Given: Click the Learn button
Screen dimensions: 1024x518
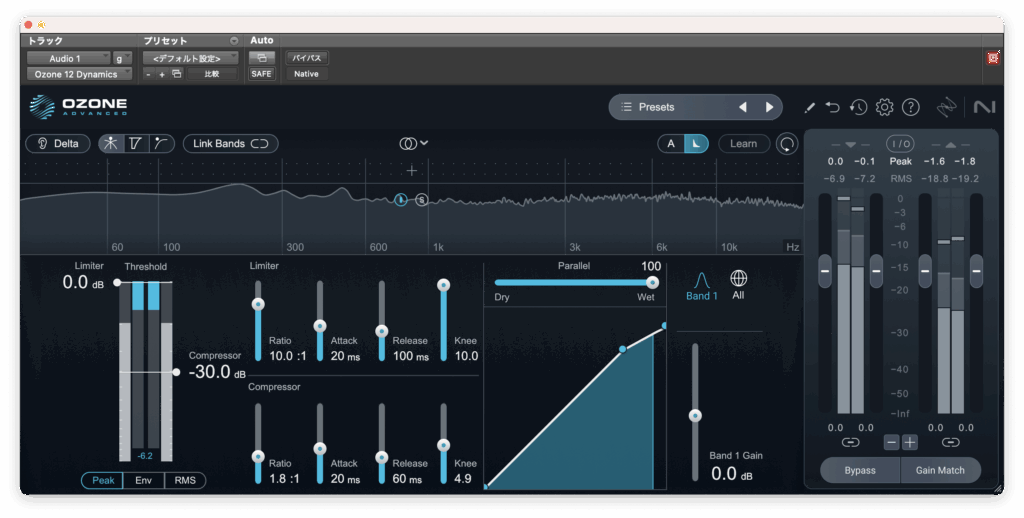Looking at the screenshot, I should pos(743,144).
